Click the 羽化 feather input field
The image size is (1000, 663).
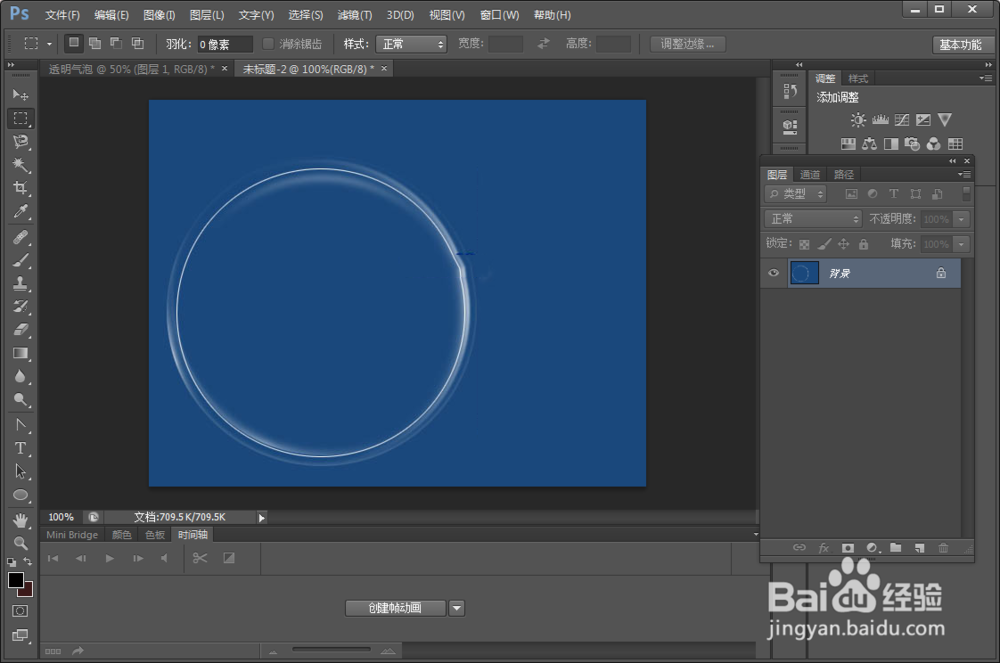225,44
